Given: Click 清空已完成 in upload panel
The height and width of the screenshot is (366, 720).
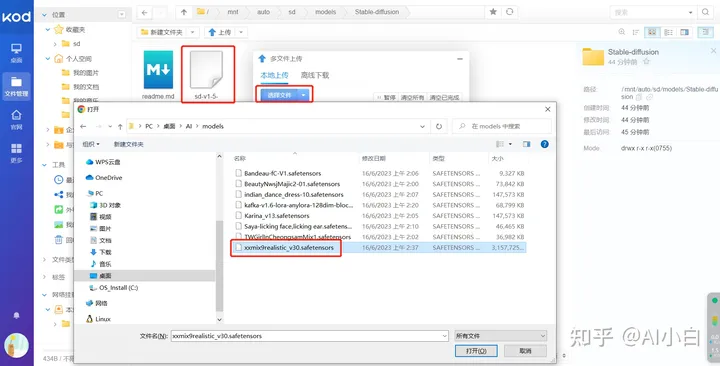Looking at the screenshot, I should click(x=444, y=97).
